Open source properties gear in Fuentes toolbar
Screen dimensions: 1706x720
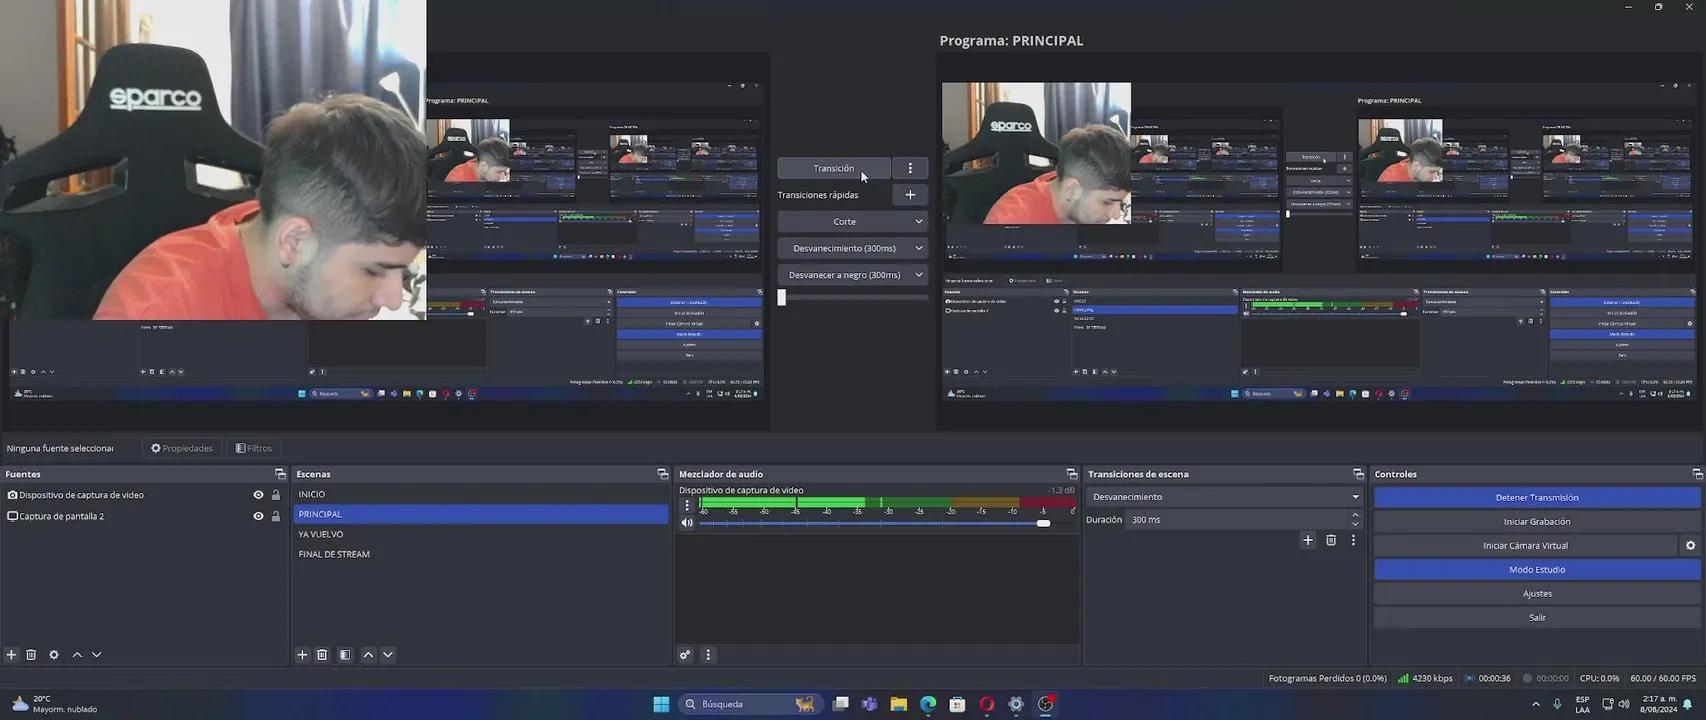click(54, 655)
